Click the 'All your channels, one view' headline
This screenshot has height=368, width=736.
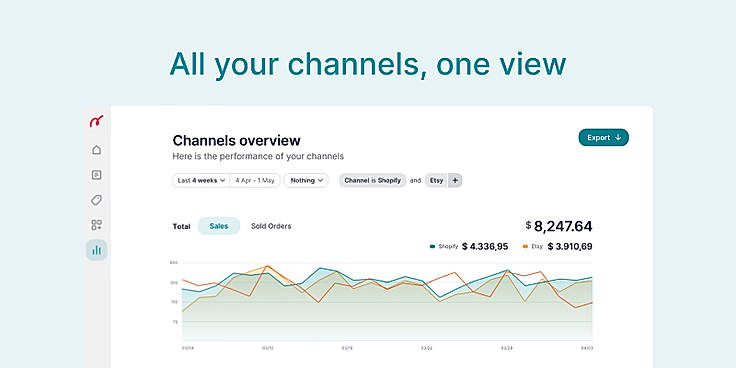click(368, 64)
